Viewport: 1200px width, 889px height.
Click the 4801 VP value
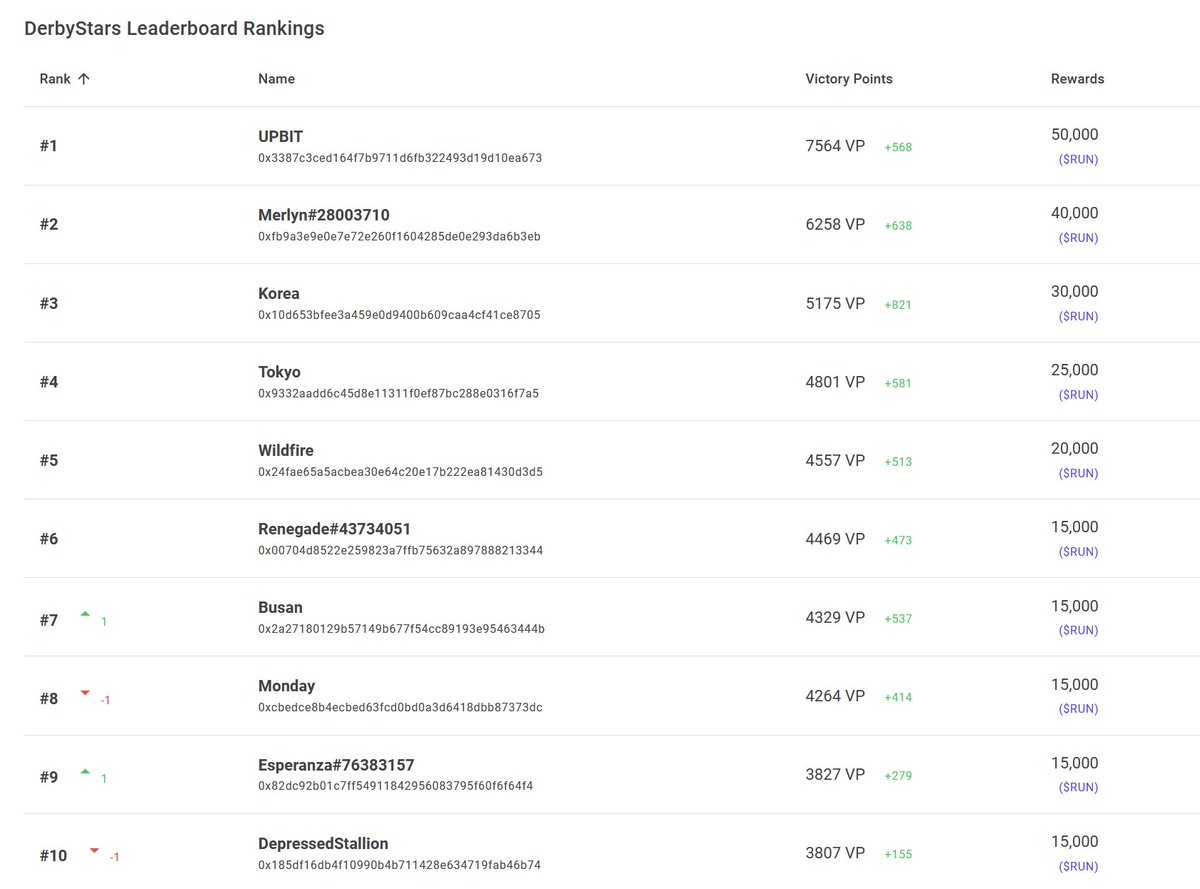click(x=835, y=382)
